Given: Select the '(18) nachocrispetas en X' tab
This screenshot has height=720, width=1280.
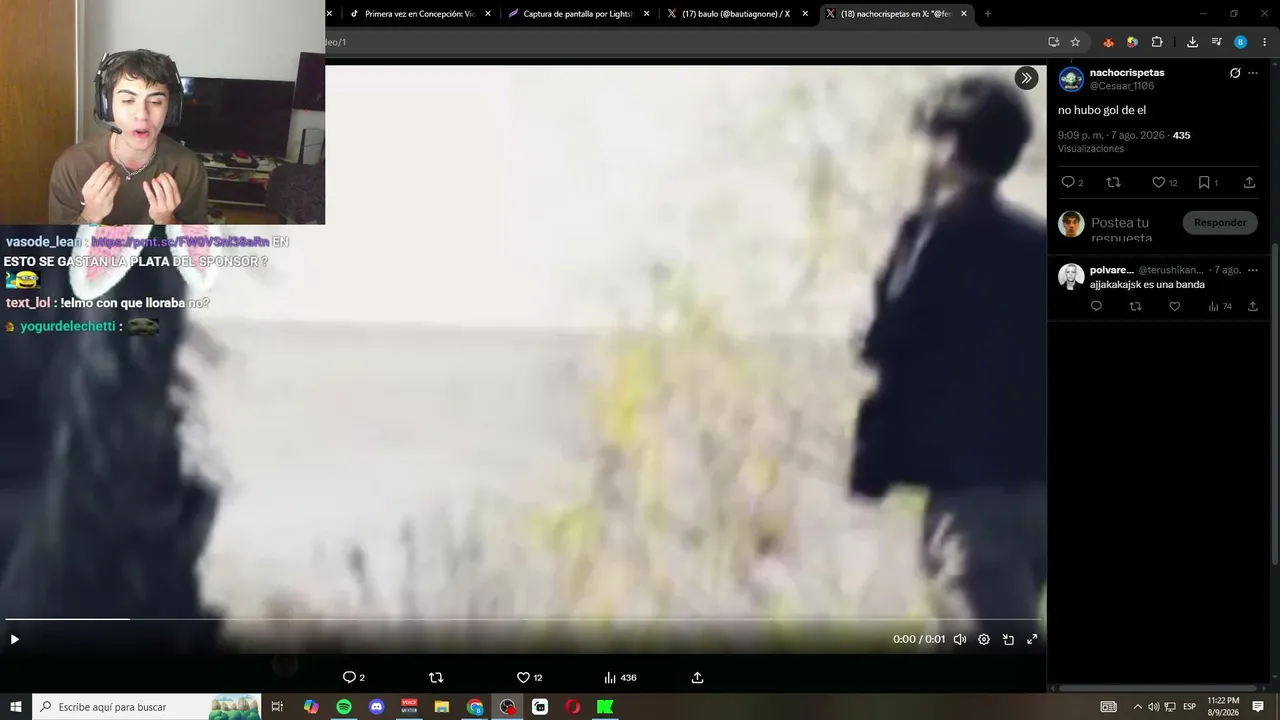Looking at the screenshot, I should tap(895, 14).
